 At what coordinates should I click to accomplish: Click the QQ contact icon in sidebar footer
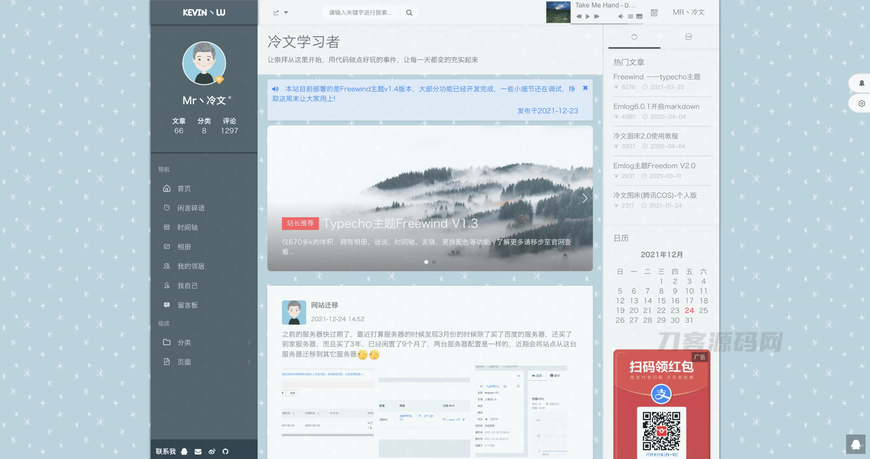[x=185, y=451]
